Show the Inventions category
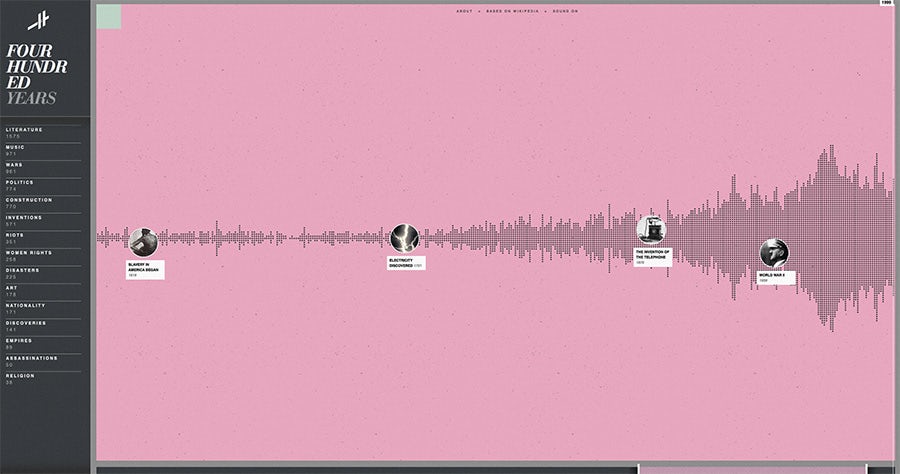Viewport: 900px width, 474px height. click(x=24, y=218)
